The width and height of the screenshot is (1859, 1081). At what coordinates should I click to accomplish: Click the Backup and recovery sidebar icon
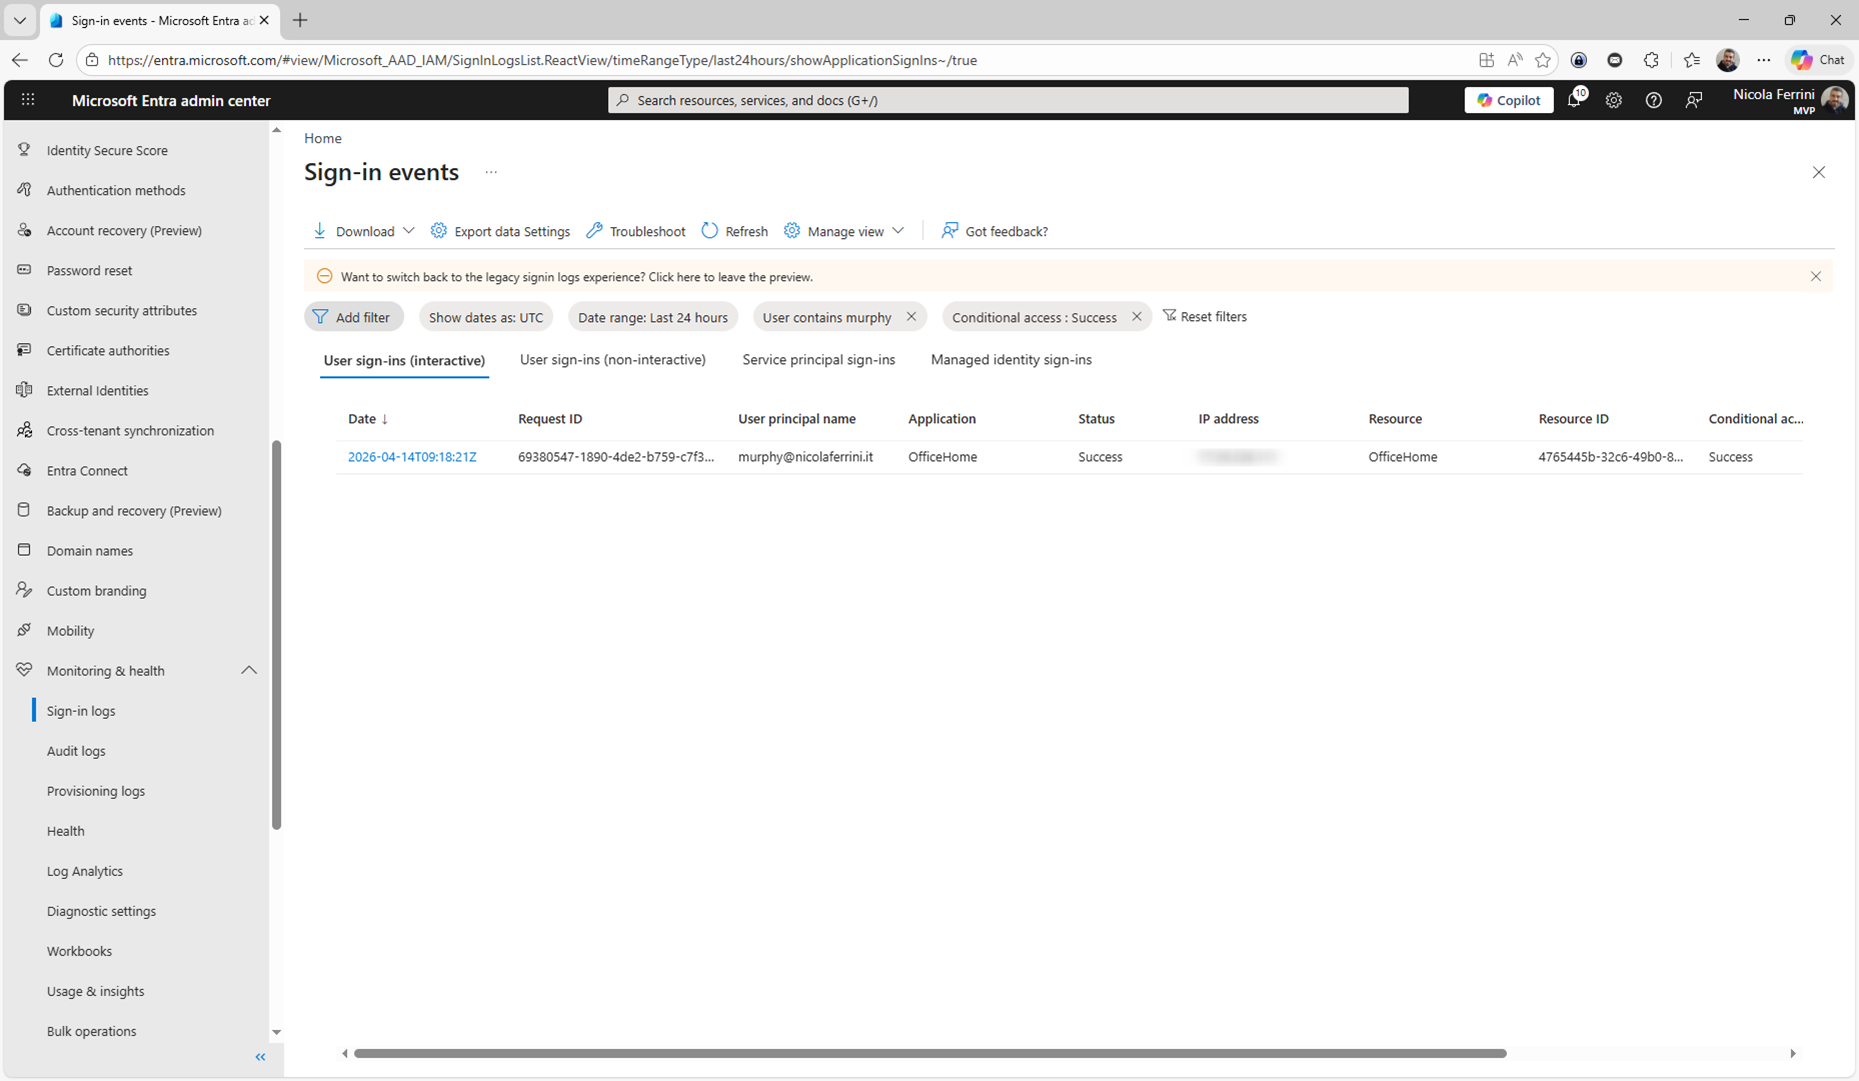24,510
